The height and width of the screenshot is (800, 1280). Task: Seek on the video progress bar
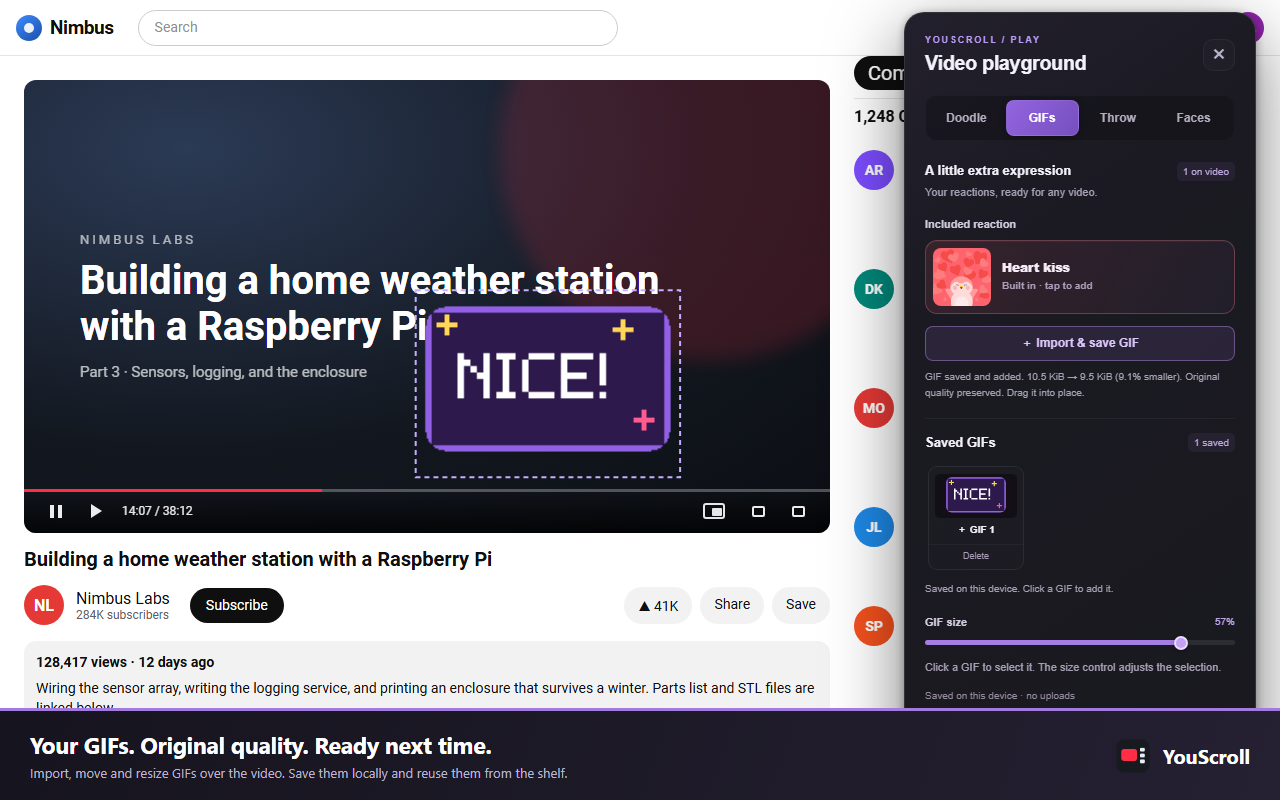pyautogui.click(x=427, y=490)
